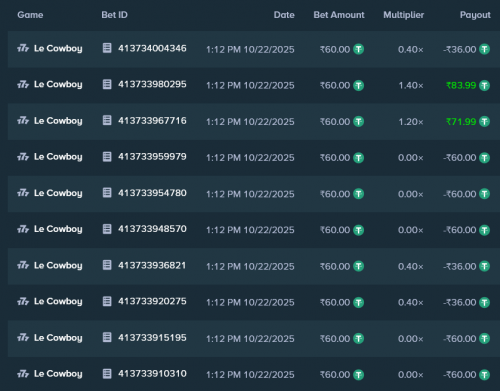This screenshot has height=391, width=500.
Task: Open Le Cowboy game in row 413733980295
Action: tap(58, 85)
